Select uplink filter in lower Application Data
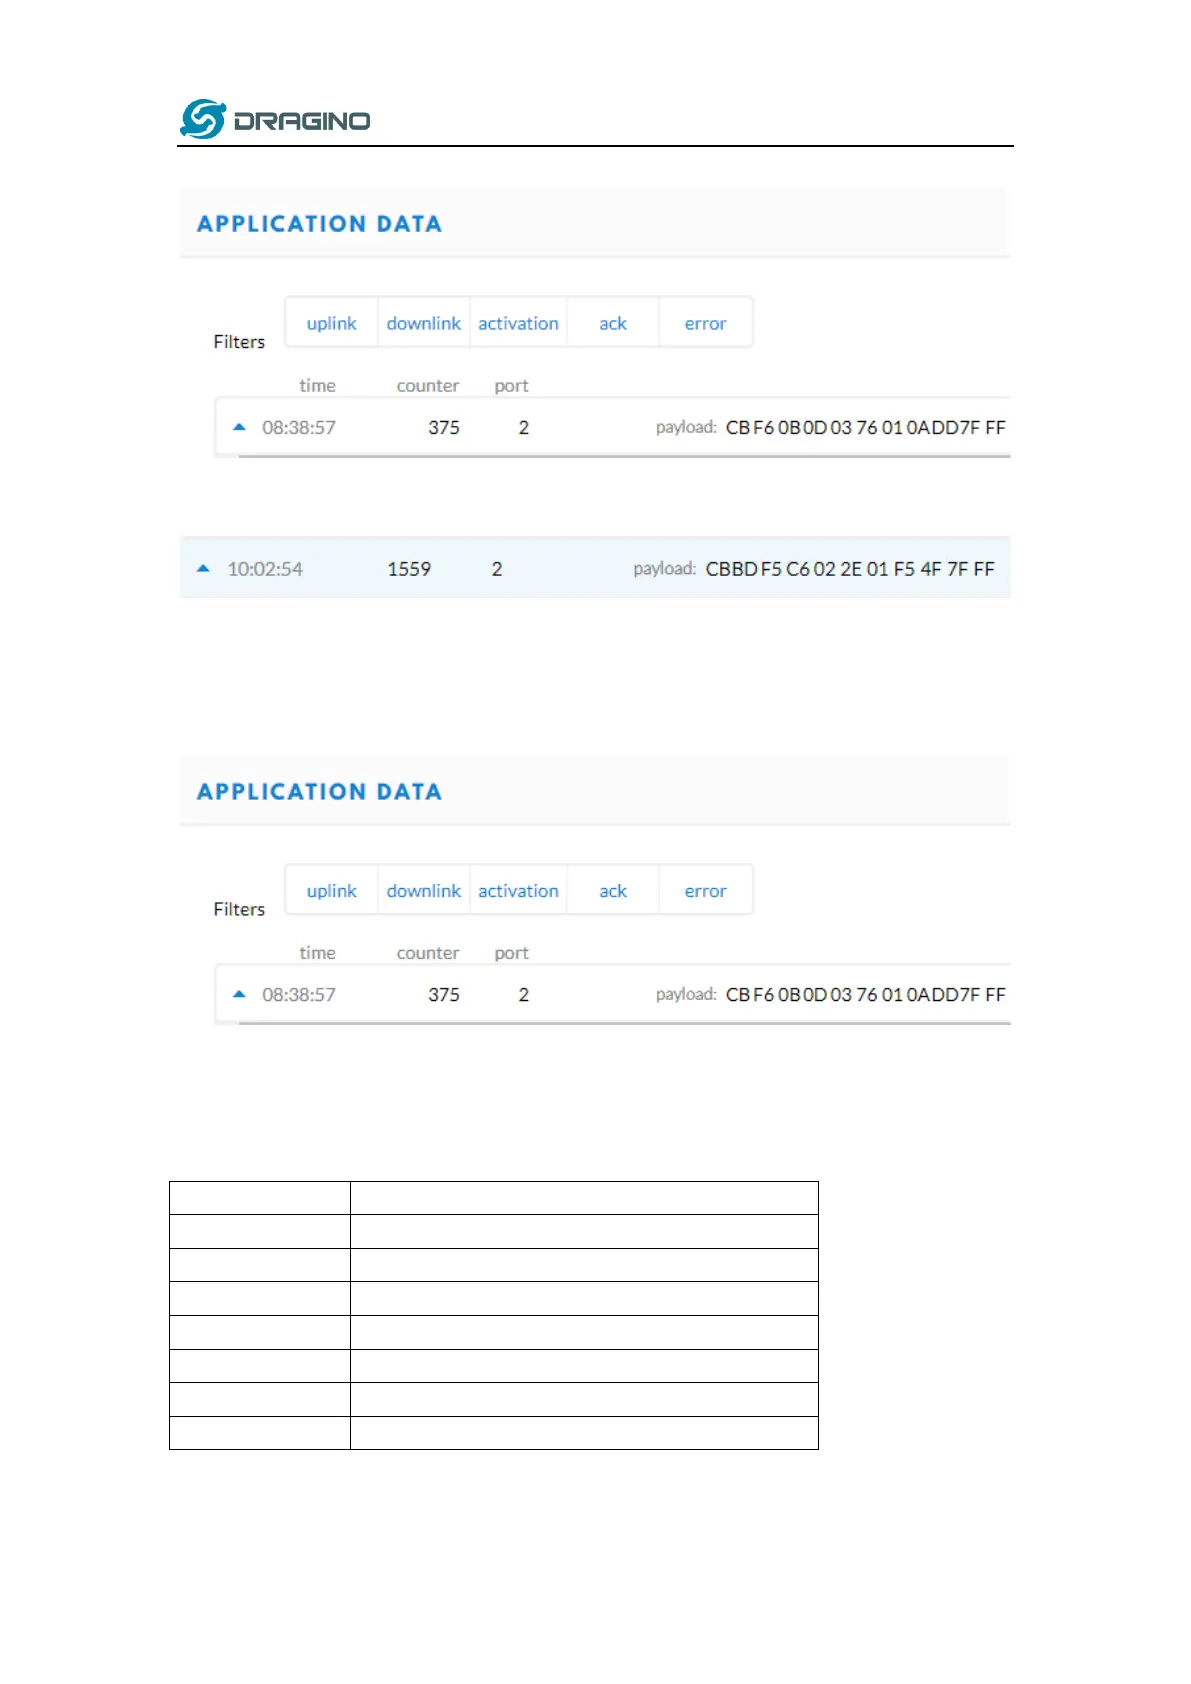1191x1684 pixels. [332, 890]
